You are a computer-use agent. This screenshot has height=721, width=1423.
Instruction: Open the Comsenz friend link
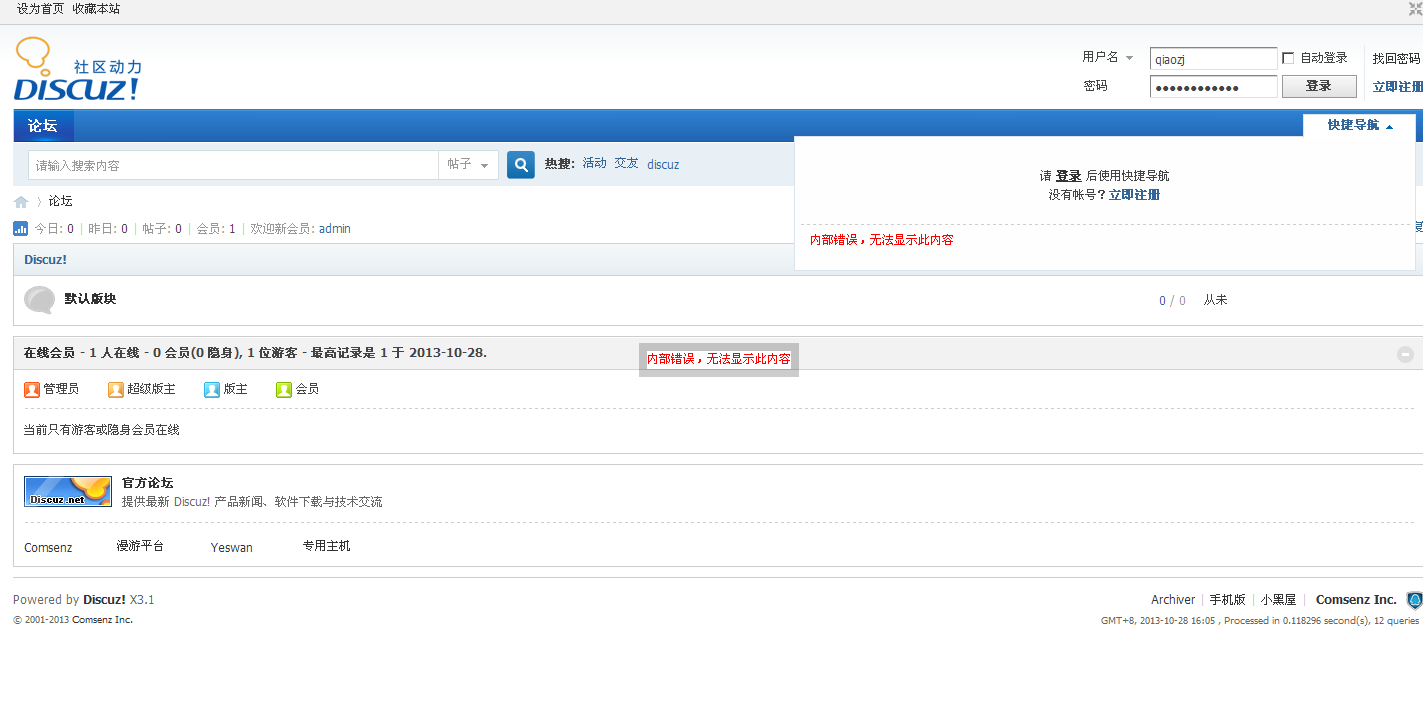coord(48,548)
